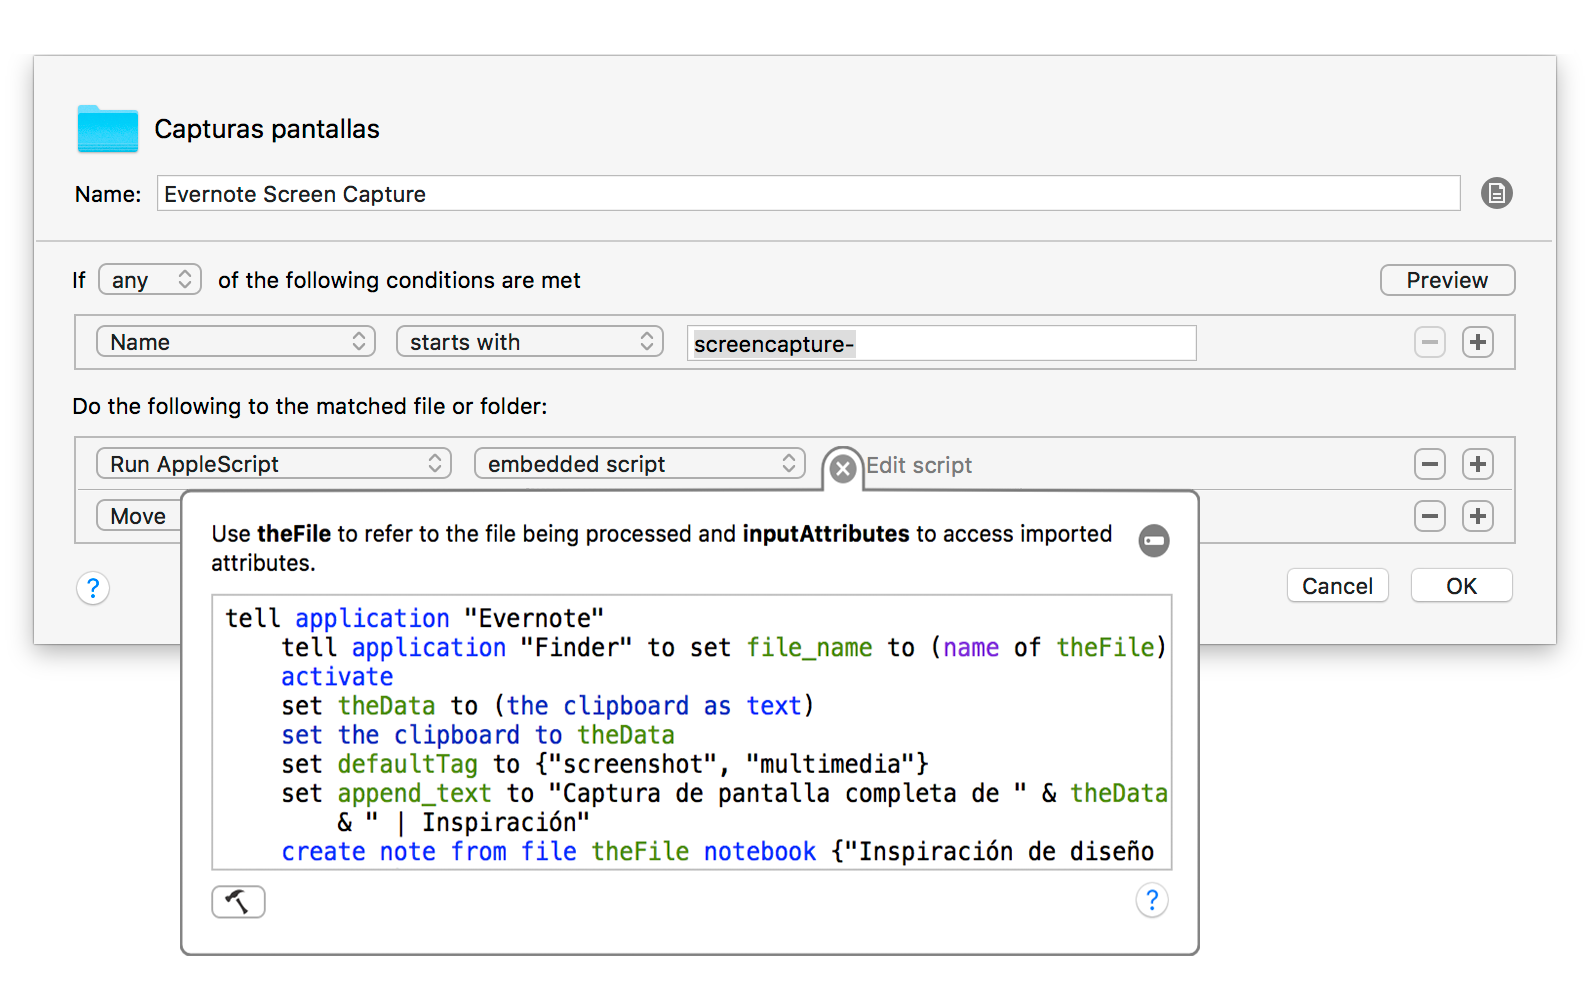Remove the Move action row
This screenshot has height=1004, width=1590.
click(x=1430, y=516)
